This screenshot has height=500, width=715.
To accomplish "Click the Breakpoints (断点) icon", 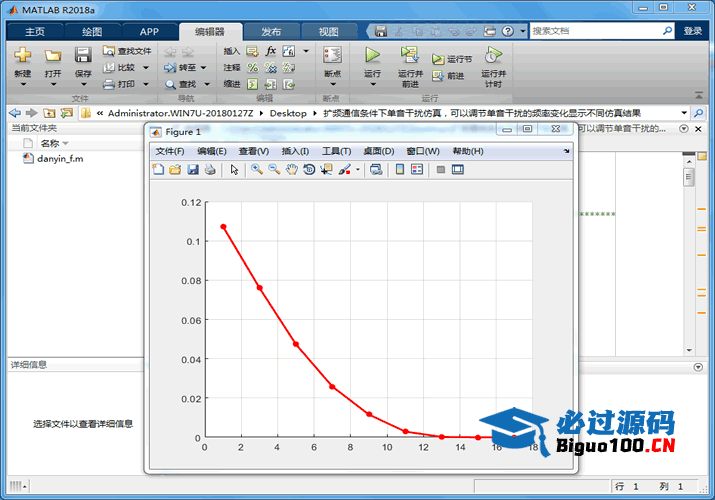I will point(332,55).
